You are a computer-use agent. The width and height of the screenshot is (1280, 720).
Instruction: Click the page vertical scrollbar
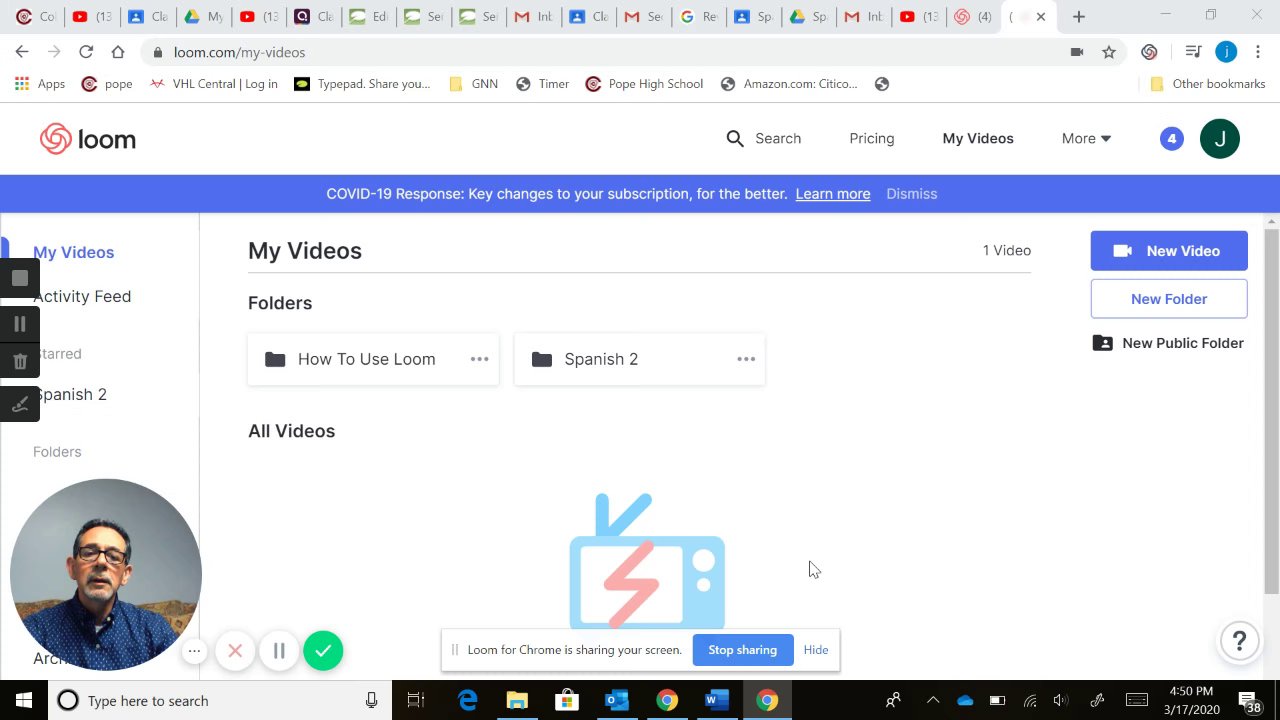click(1271, 410)
